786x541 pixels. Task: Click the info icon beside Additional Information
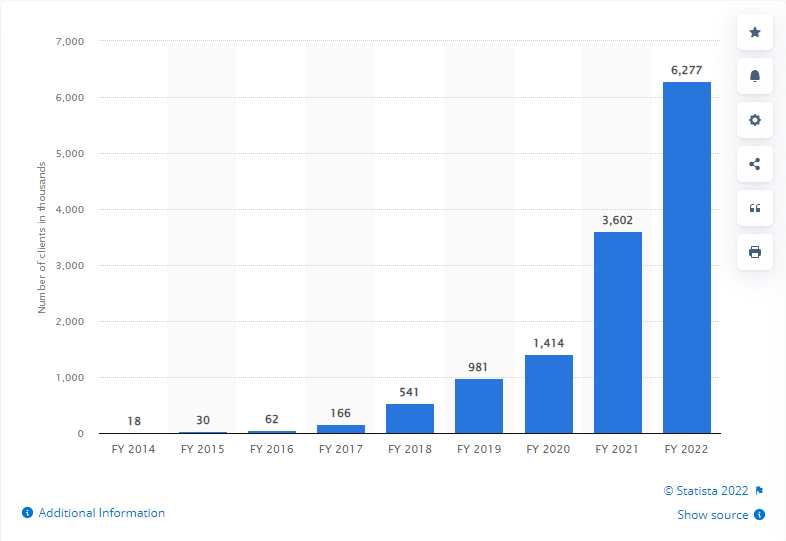tap(28, 512)
